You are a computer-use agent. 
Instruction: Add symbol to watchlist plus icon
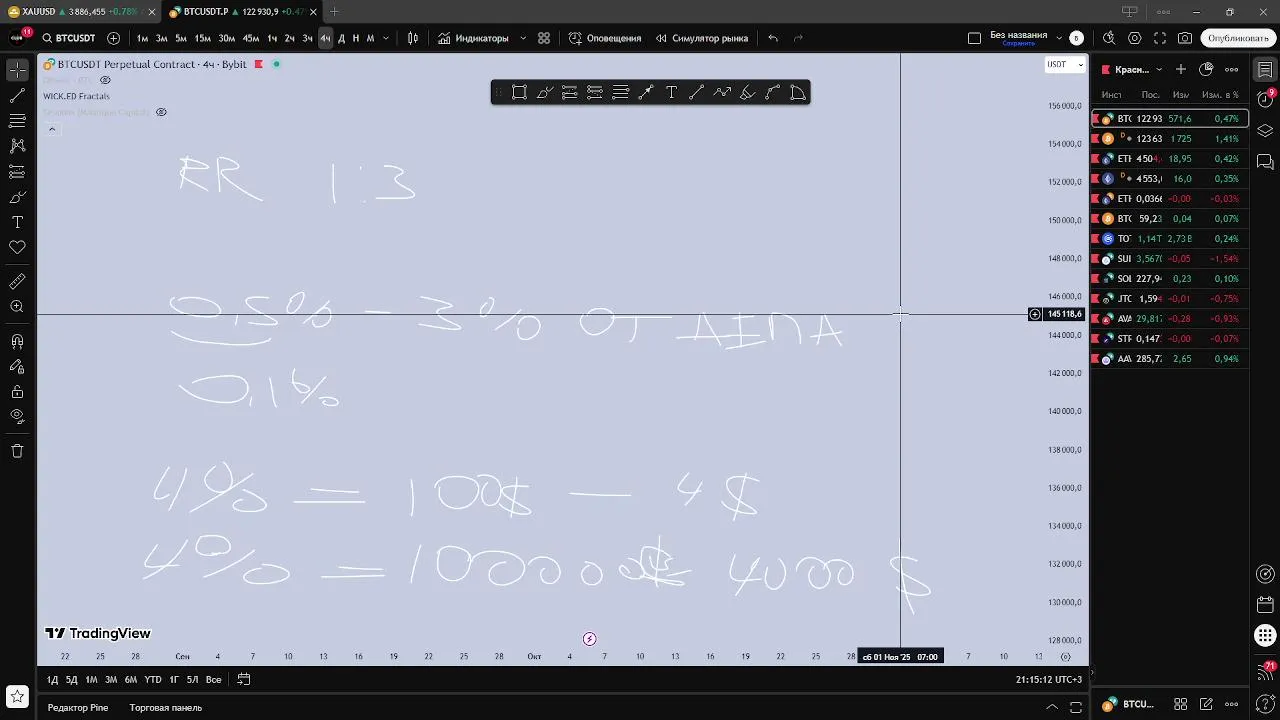coord(1181,69)
